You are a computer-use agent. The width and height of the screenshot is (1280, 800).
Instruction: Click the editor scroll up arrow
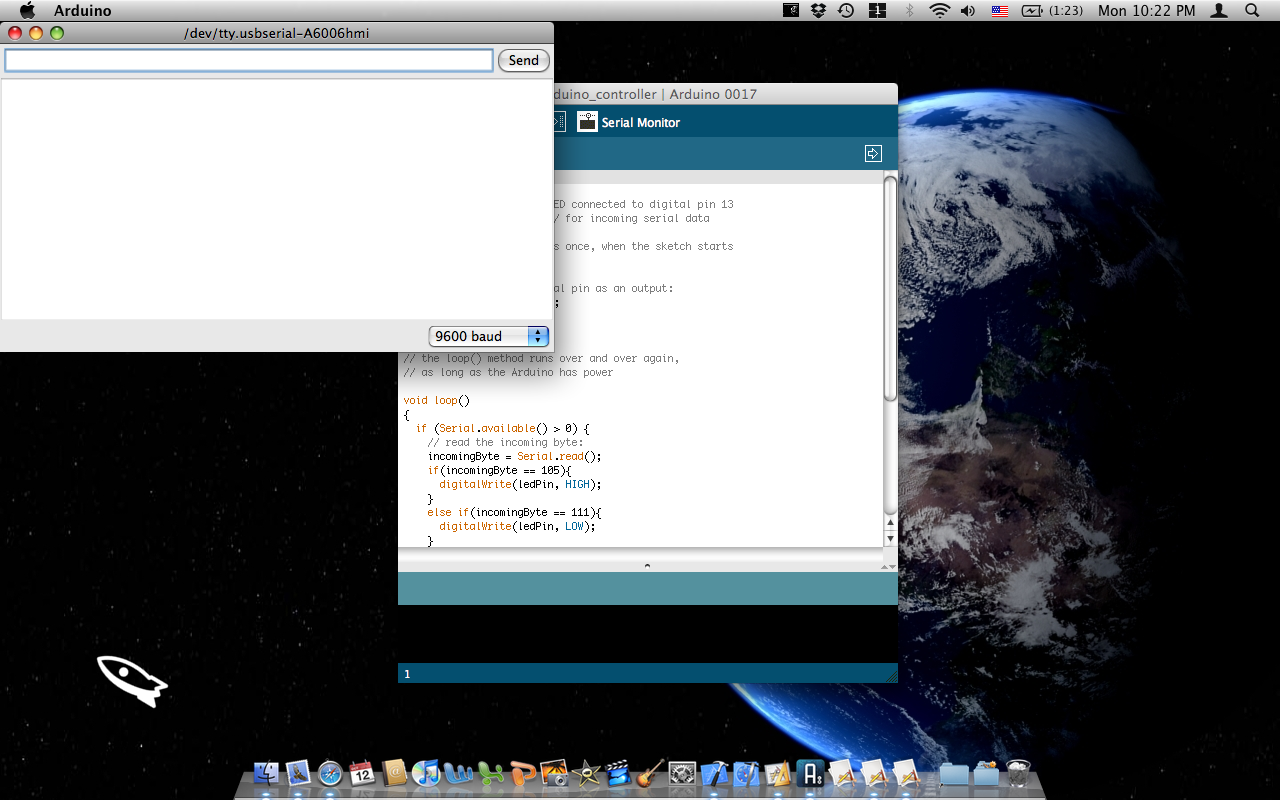click(x=891, y=523)
